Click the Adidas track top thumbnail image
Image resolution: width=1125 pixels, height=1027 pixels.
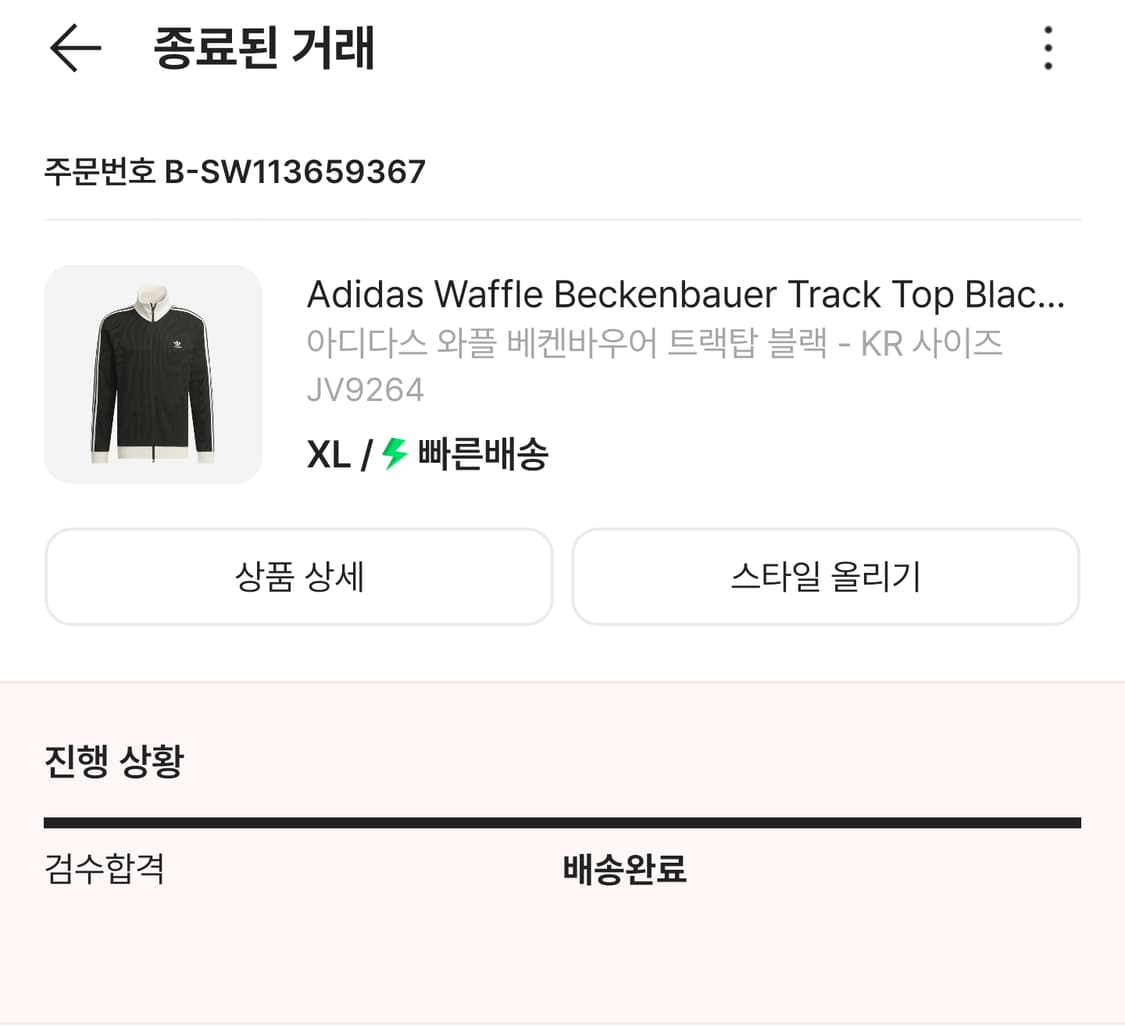(152, 374)
